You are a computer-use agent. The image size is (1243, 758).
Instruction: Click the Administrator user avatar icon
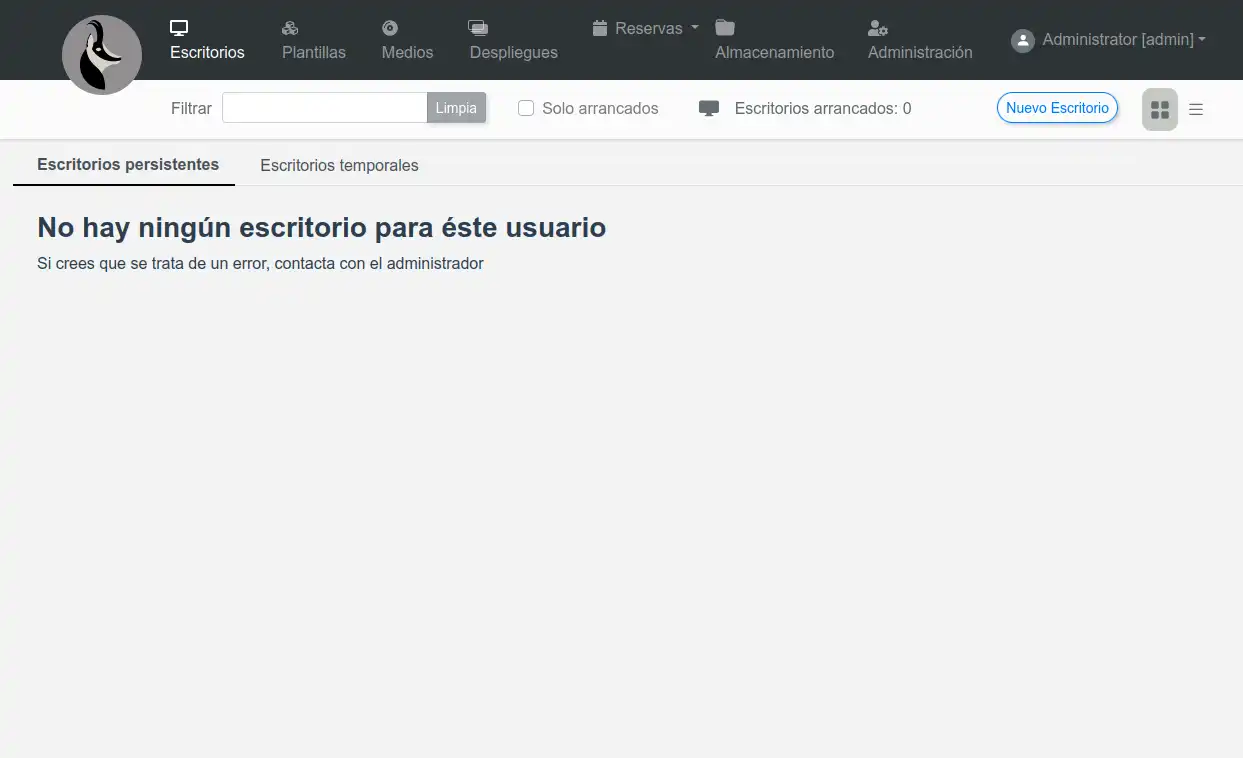[x=1022, y=40]
